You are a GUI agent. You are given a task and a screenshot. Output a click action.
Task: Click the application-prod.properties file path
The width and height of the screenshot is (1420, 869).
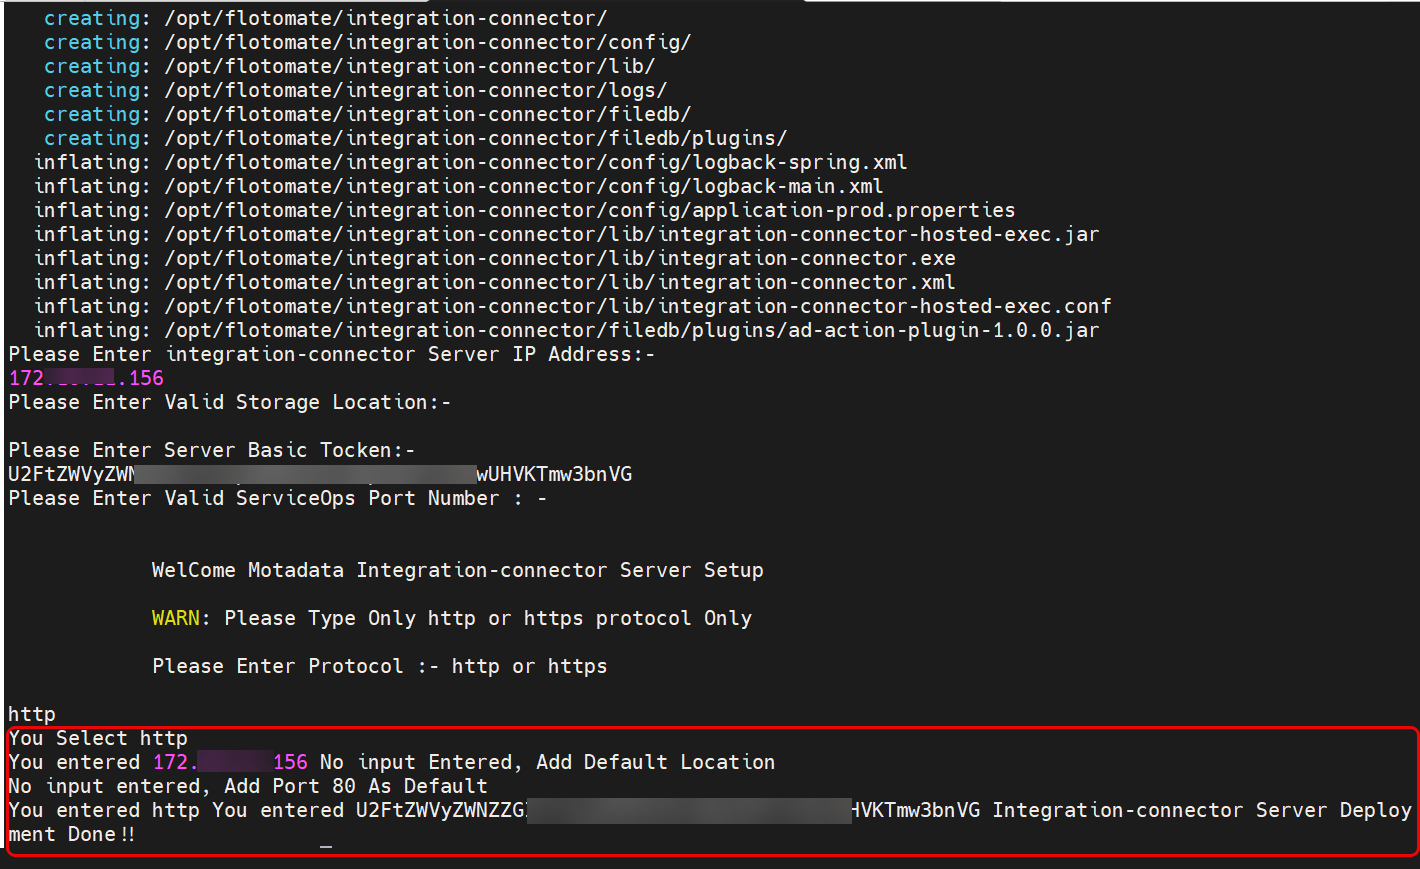[x=589, y=210]
